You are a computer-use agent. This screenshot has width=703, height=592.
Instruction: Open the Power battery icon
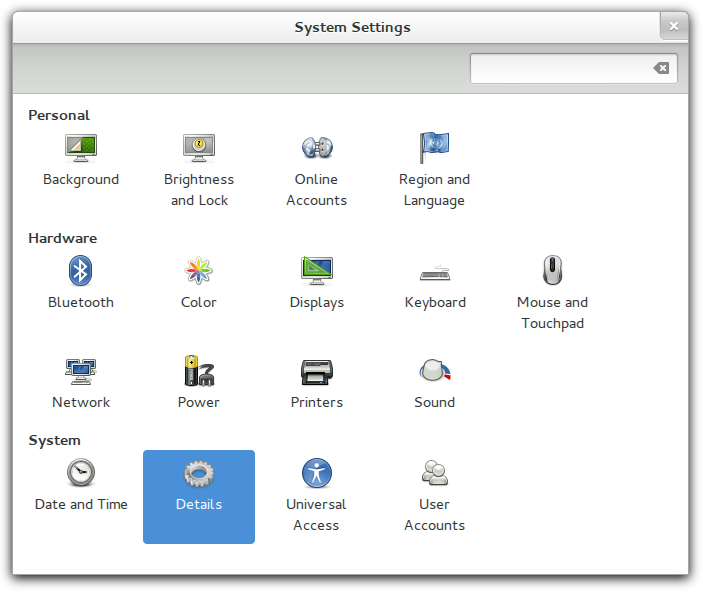click(x=199, y=370)
